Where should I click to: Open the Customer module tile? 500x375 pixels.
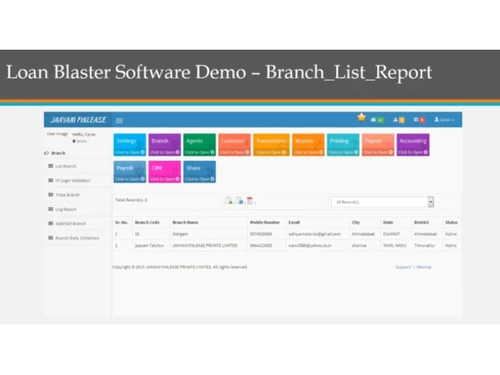click(x=234, y=145)
